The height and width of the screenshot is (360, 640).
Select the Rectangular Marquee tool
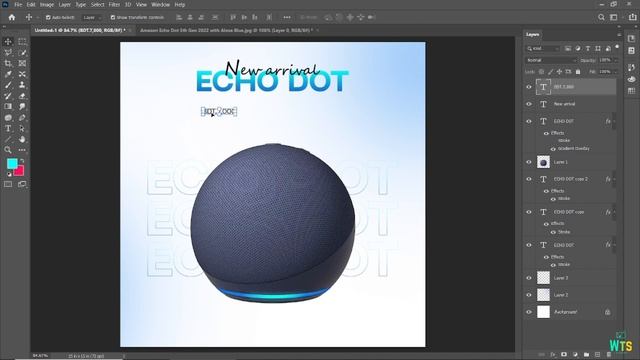(22, 42)
